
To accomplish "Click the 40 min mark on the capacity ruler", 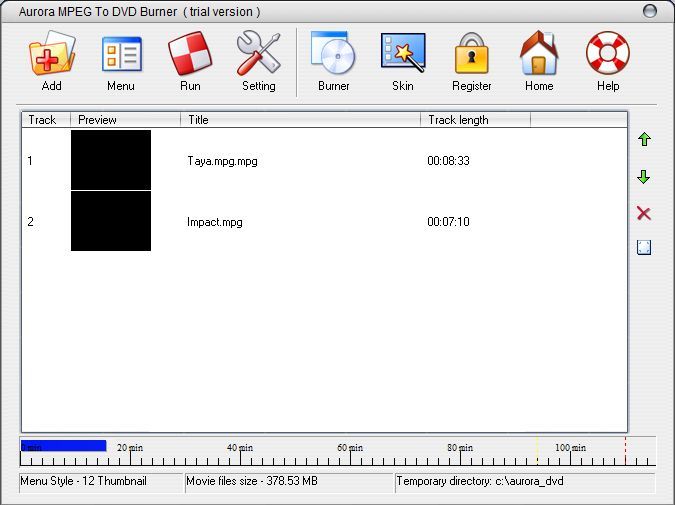I will [x=240, y=448].
